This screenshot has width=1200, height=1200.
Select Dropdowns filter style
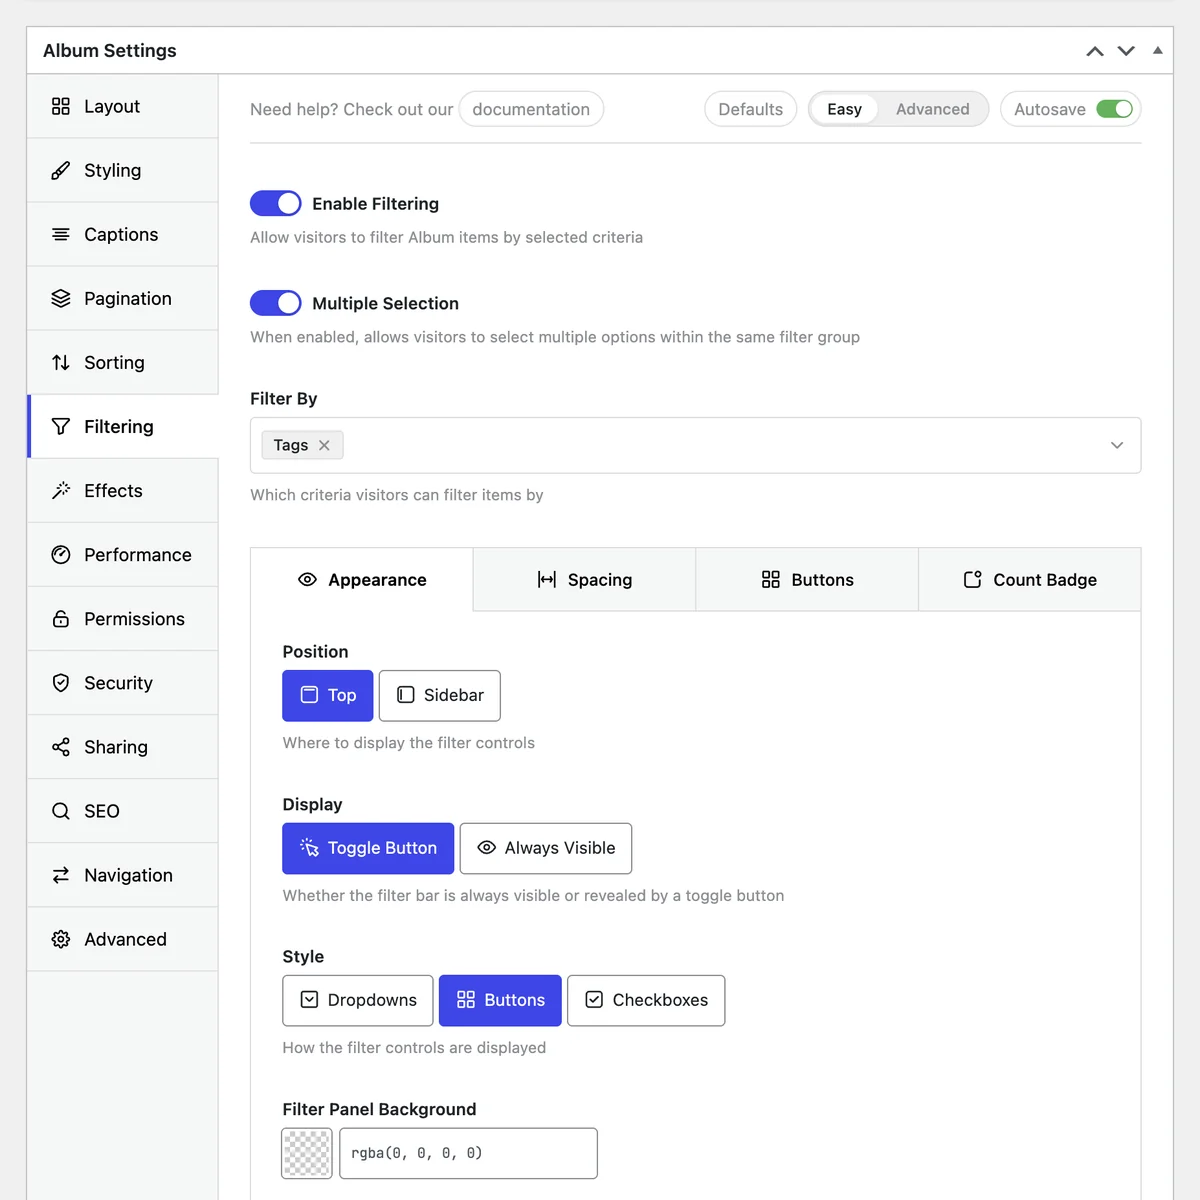click(x=358, y=1000)
